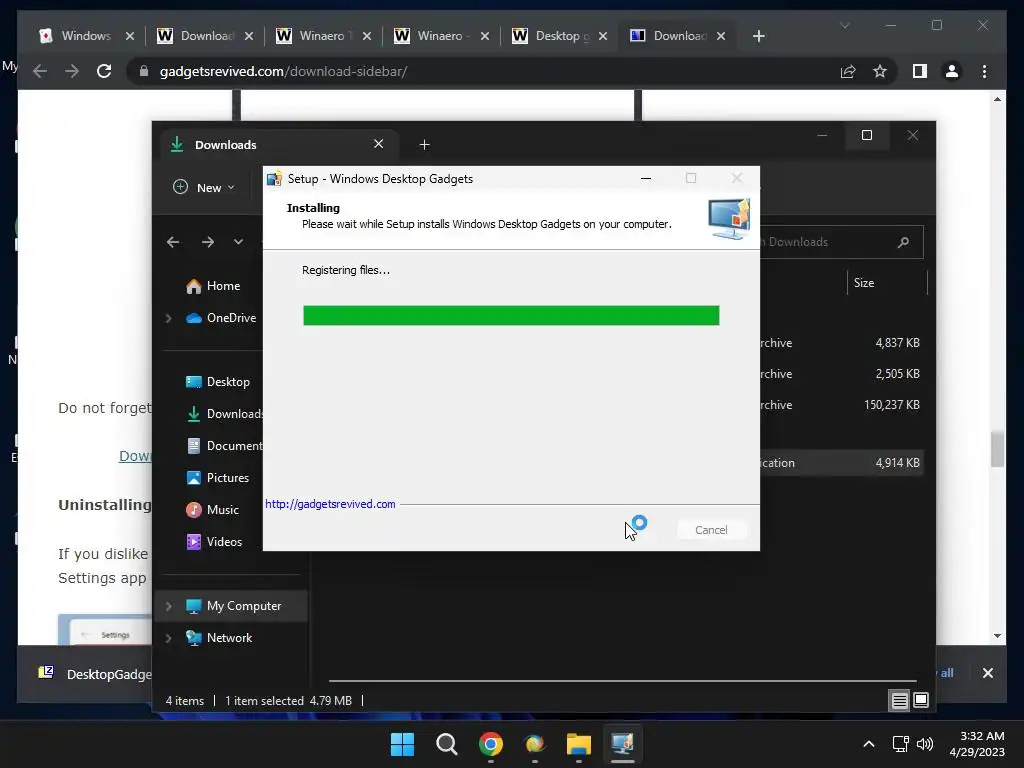Expand the Network tree node
The image size is (1024, 768).
click(168, 638)
